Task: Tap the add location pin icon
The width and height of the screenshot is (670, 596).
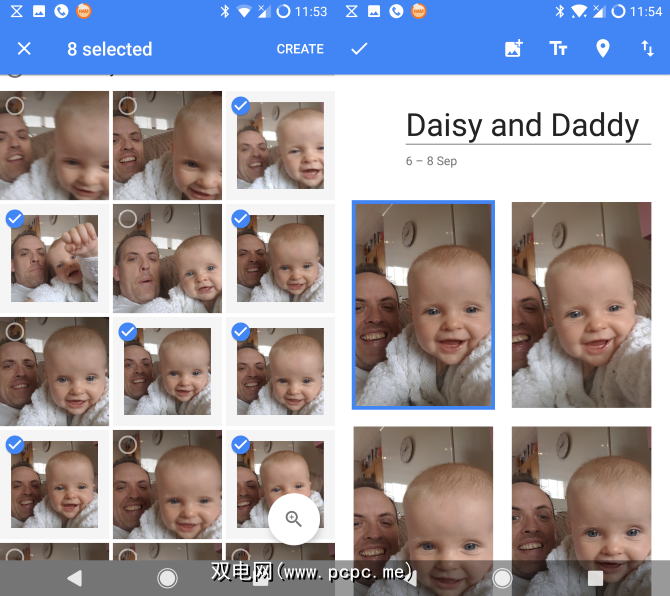Action: (602, 48)
